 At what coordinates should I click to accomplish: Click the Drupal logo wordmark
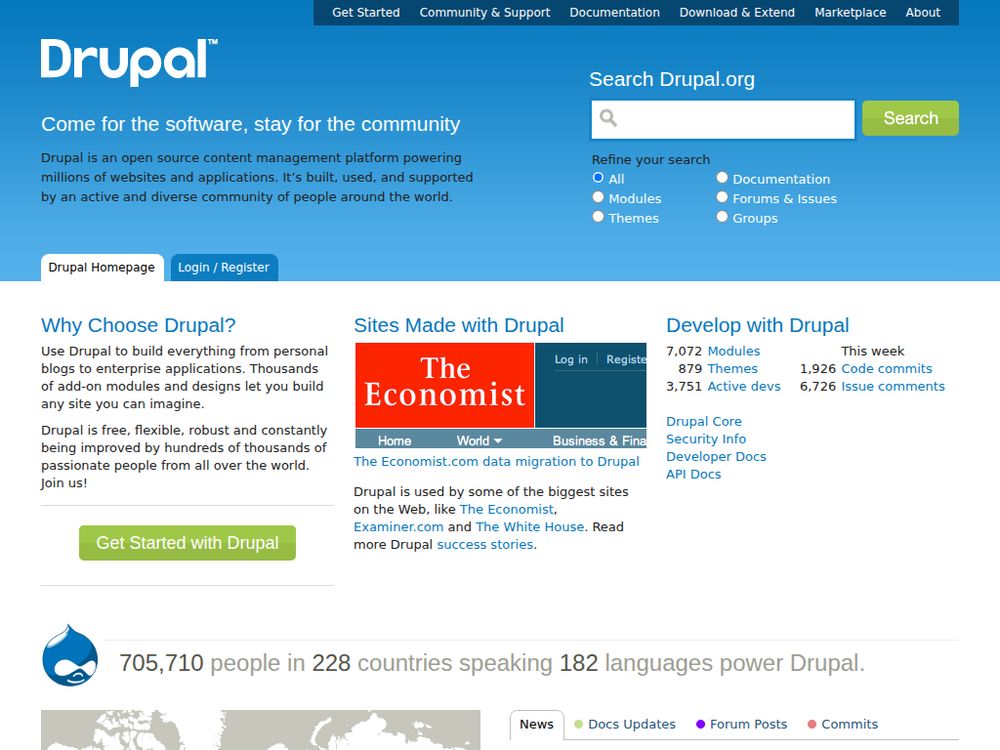129,62
